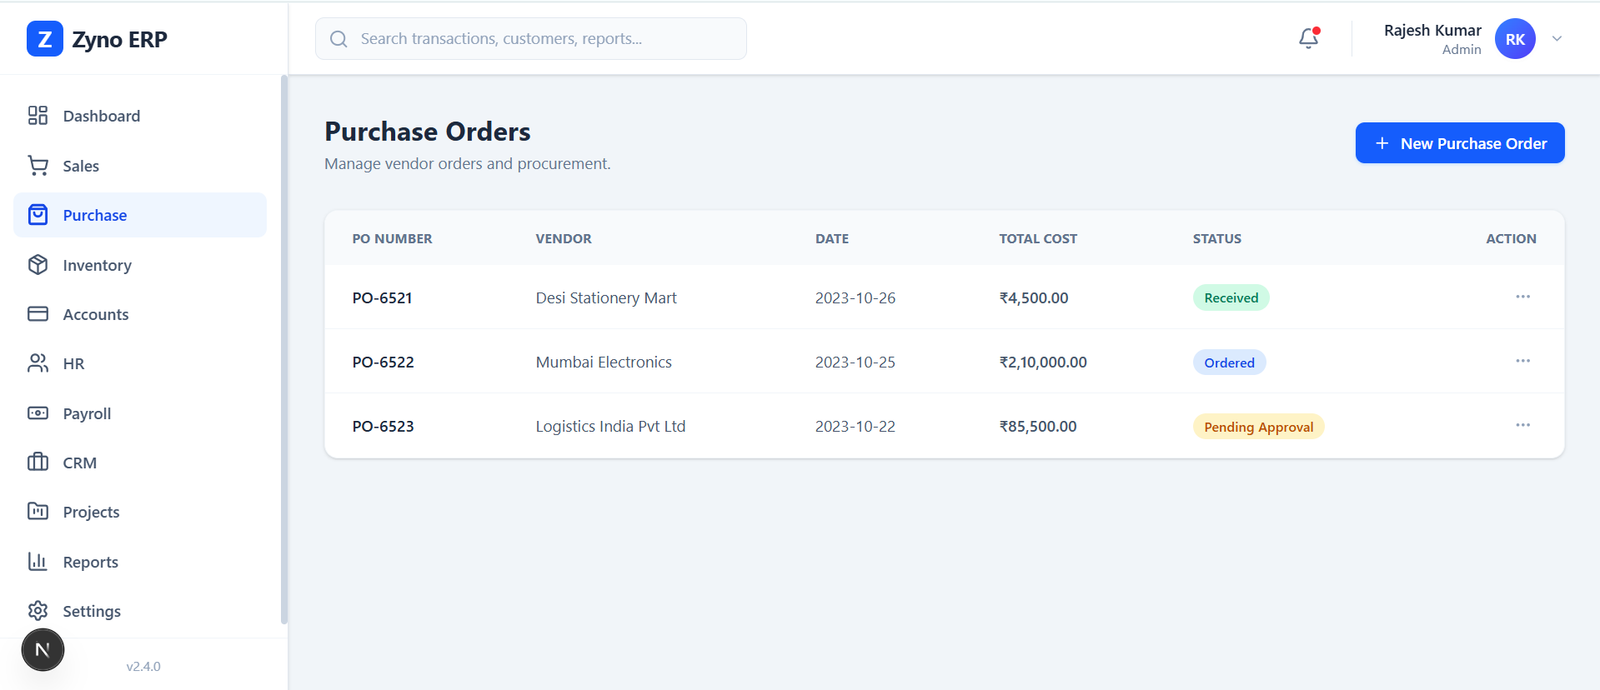Expand the user profile dropdown chevron
This screenshot has width=1600, height=690.
pyautogui.click(x=1557, y=39)
